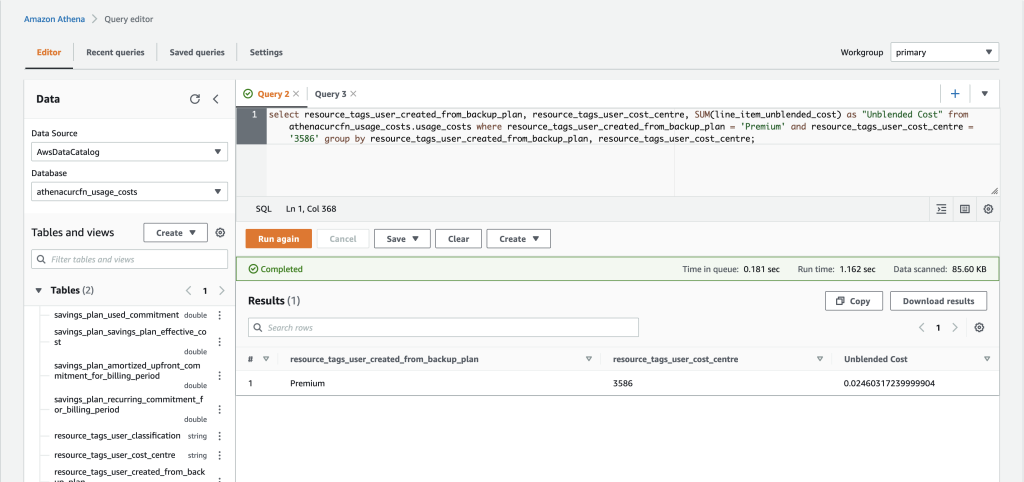Refresh the Data panel
Screen dimensions: 1024x482
coord(195,99)
